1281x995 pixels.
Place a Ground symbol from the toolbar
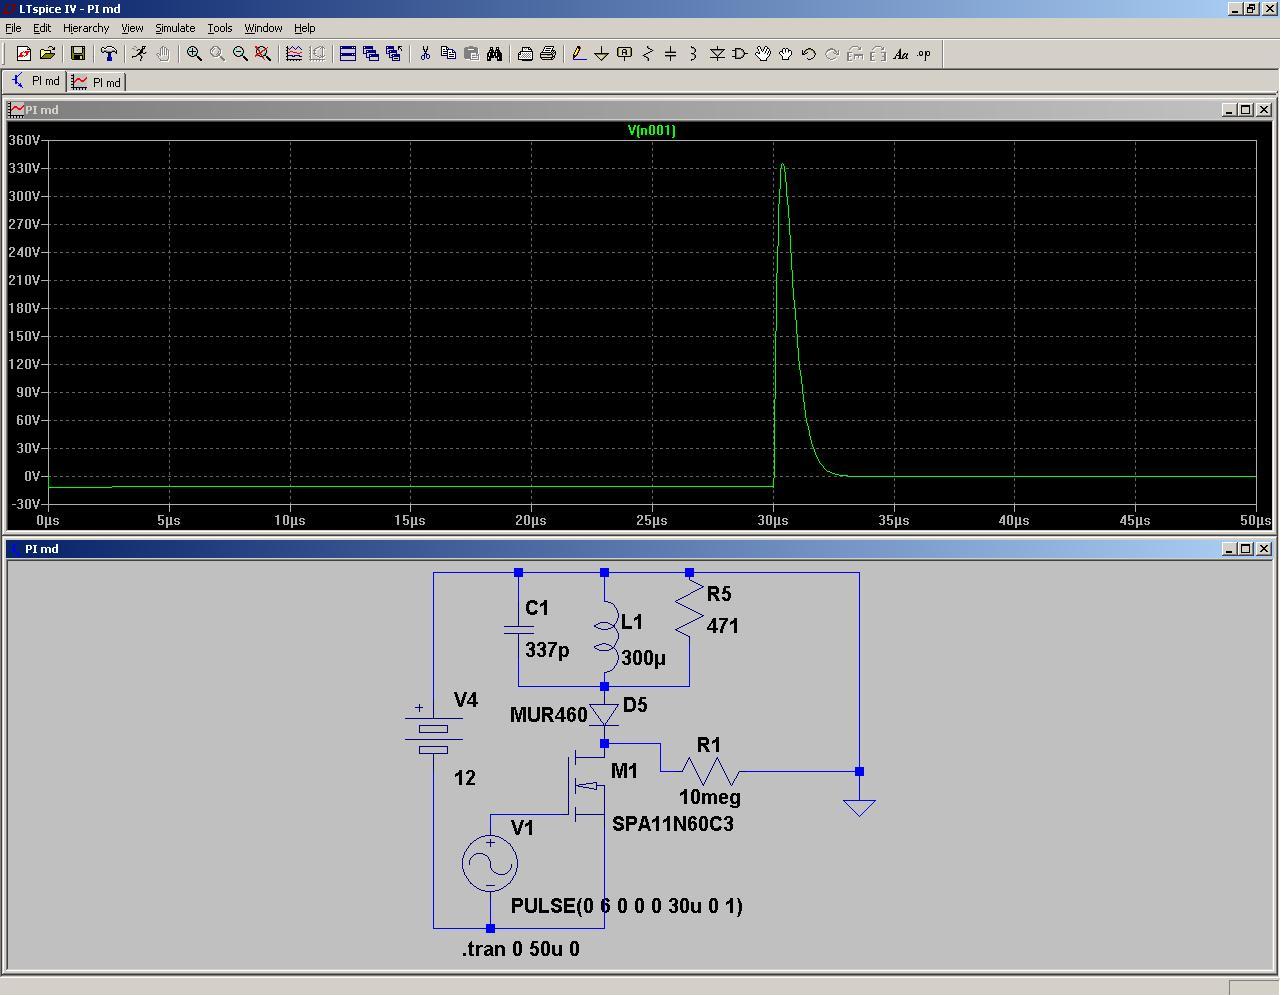(x=601, y=54)
